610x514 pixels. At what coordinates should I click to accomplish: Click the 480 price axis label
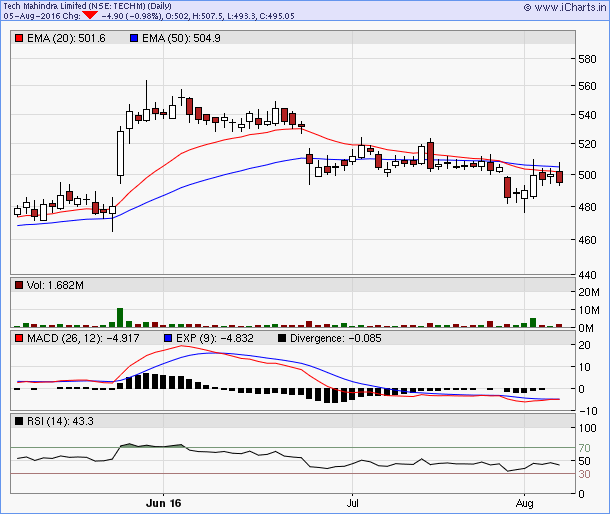point(587,207)
